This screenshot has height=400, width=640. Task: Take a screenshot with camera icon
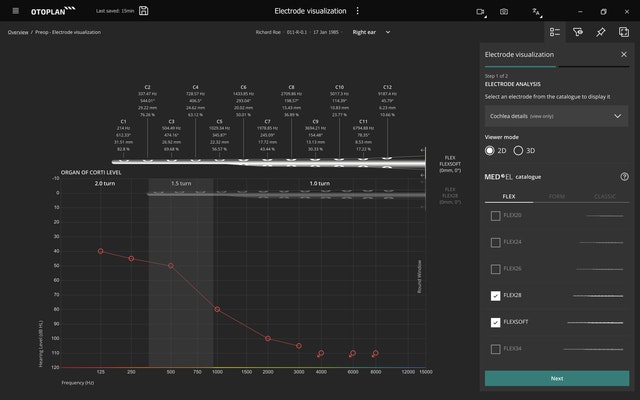pyautogui.click(x=504, y=11)
